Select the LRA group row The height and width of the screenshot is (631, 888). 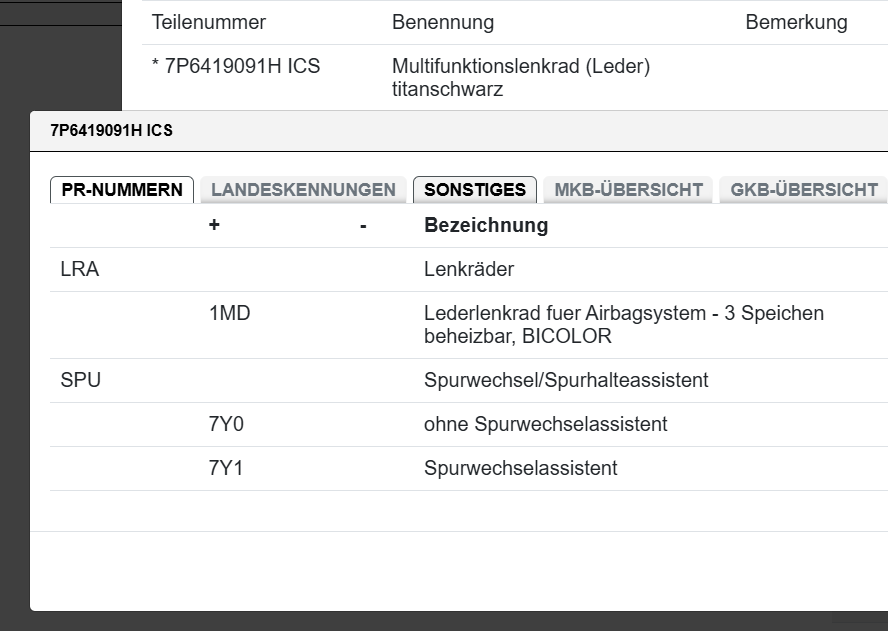coord(80,269)
